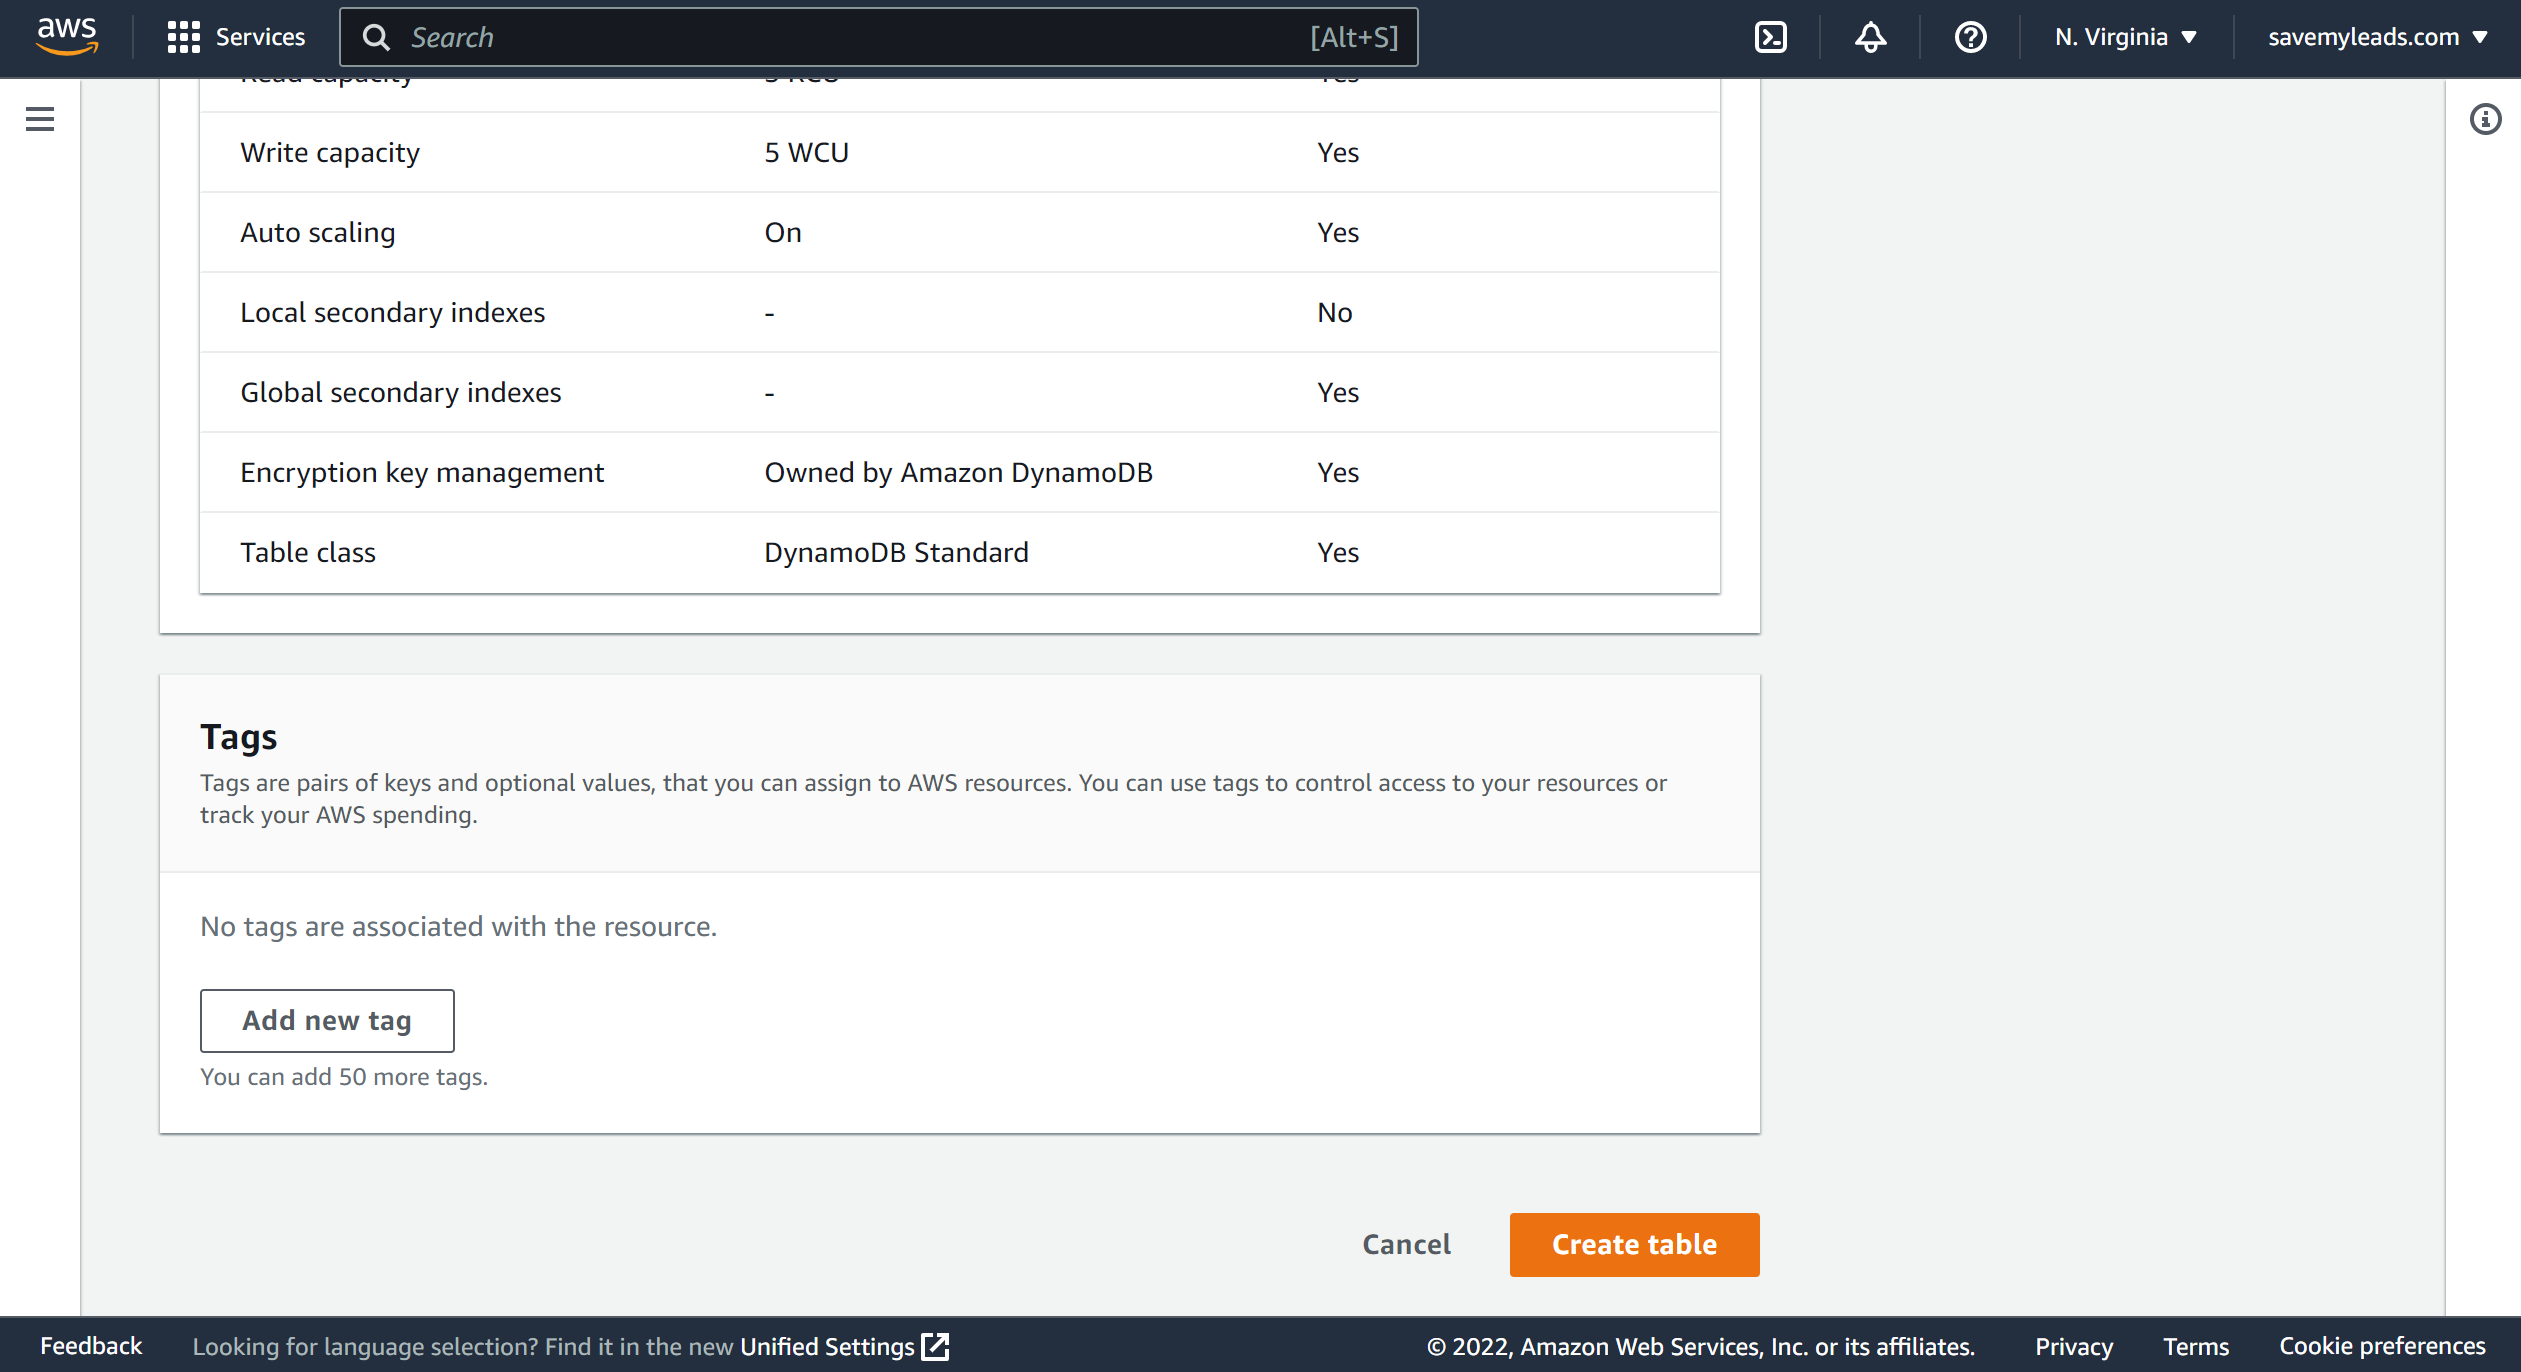Click the Cancel button
2521x1372 pixels.
point(1406,1244)
